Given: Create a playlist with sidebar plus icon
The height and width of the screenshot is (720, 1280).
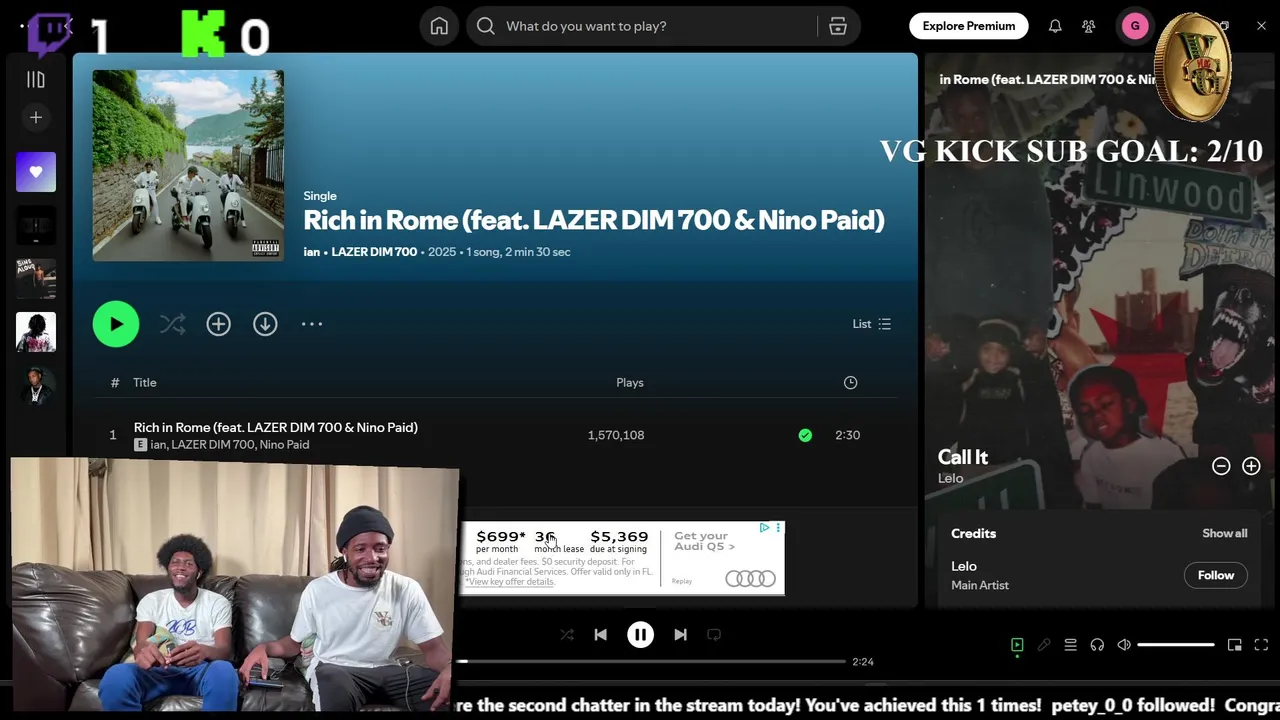Looking at the screenshot, I should pos(36,118).
